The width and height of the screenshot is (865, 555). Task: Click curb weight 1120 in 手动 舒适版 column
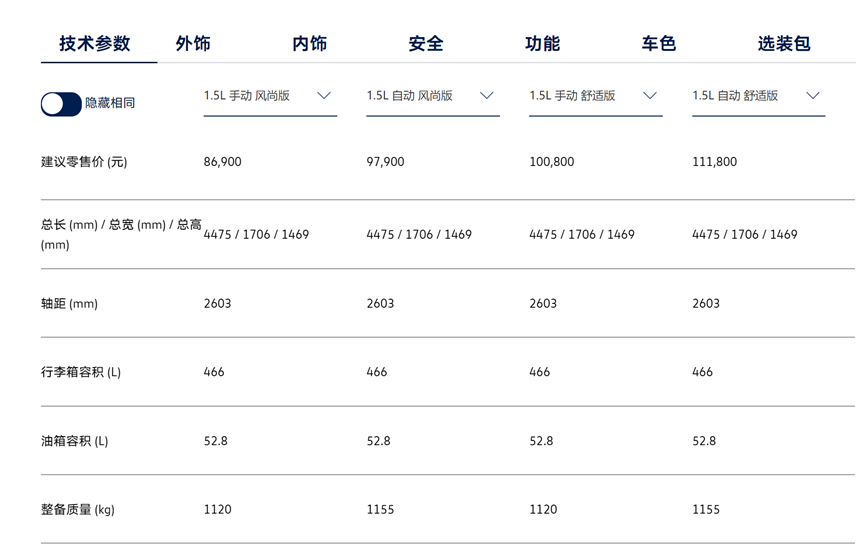(x=543, y=509)
